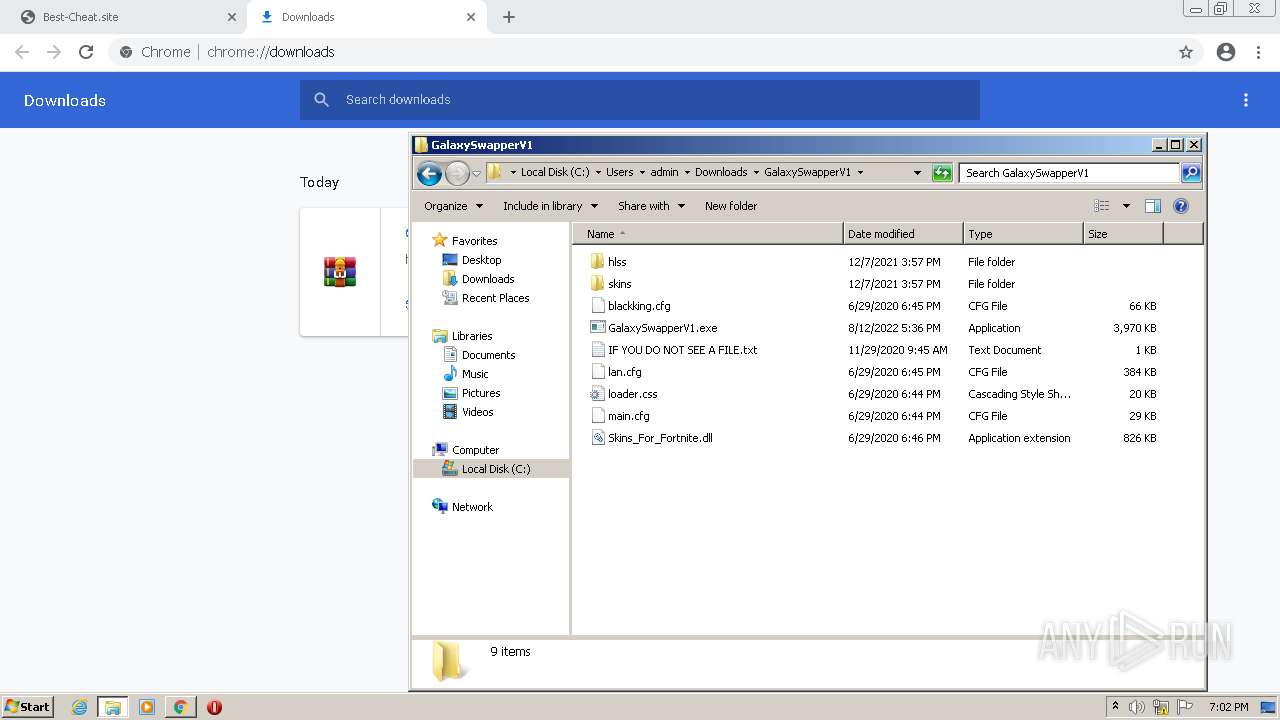Select the skins folder icon
The height and width of the screenshot is (720, 1280).
(597, 284)
